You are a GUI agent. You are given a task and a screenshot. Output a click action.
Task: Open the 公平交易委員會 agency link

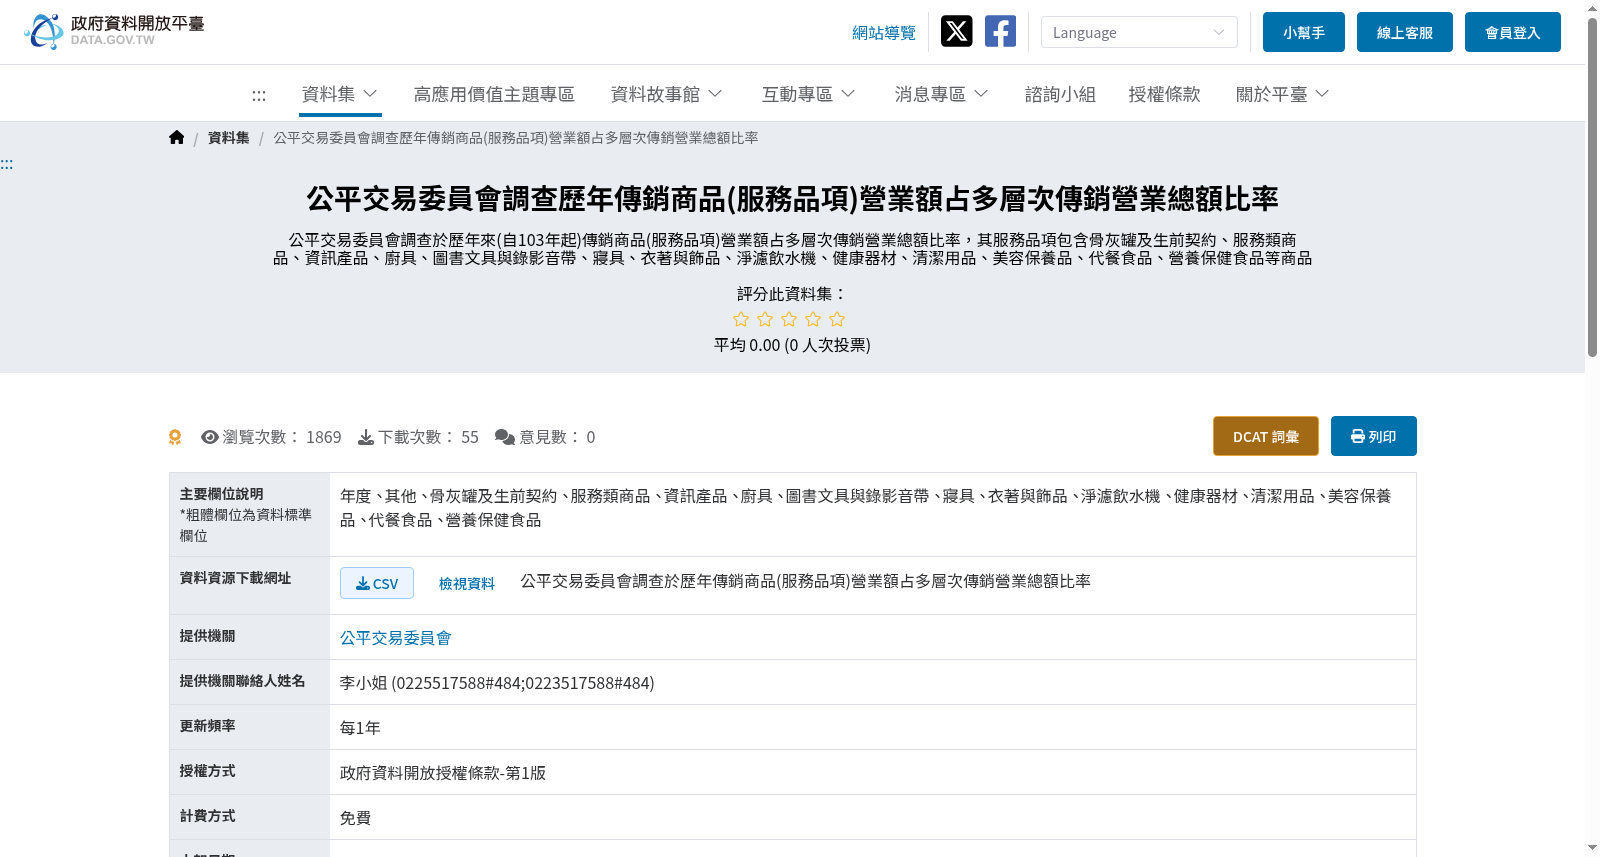tap(396, 638)
